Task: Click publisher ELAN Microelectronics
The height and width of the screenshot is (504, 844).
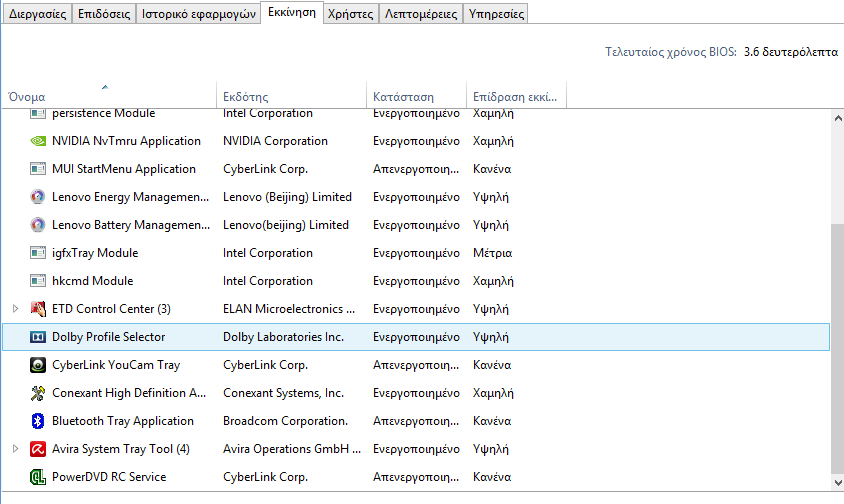Action: 289,309
